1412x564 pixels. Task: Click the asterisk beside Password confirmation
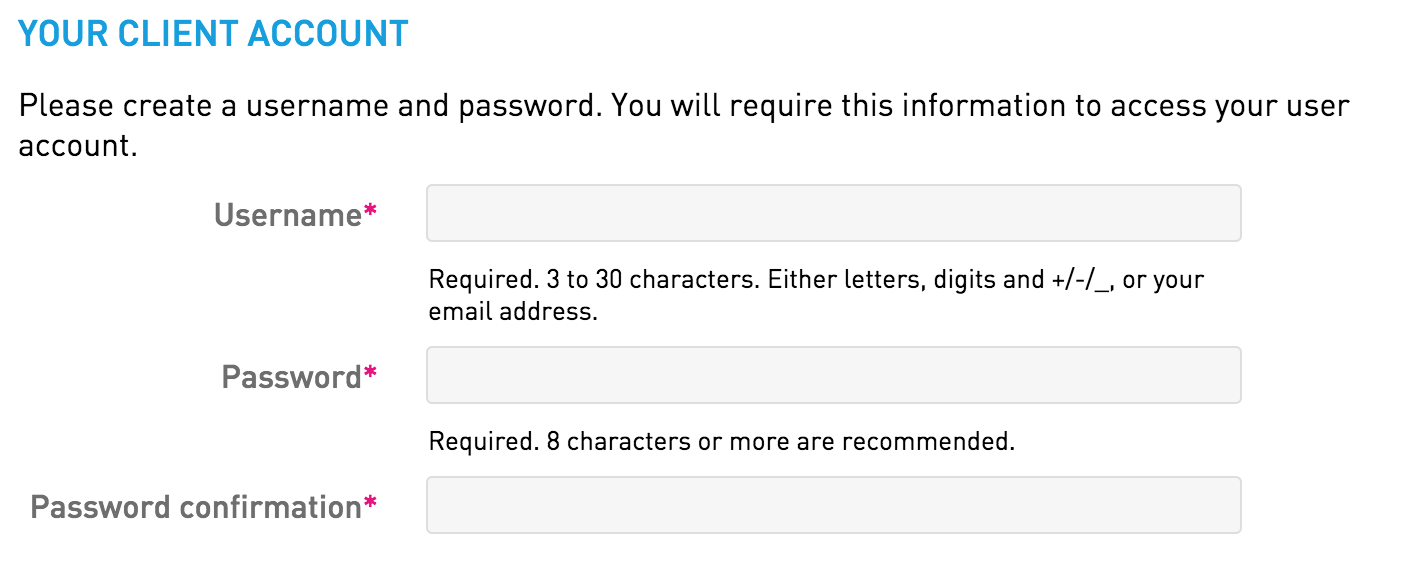pyautogui.click(x=371, y=505)
